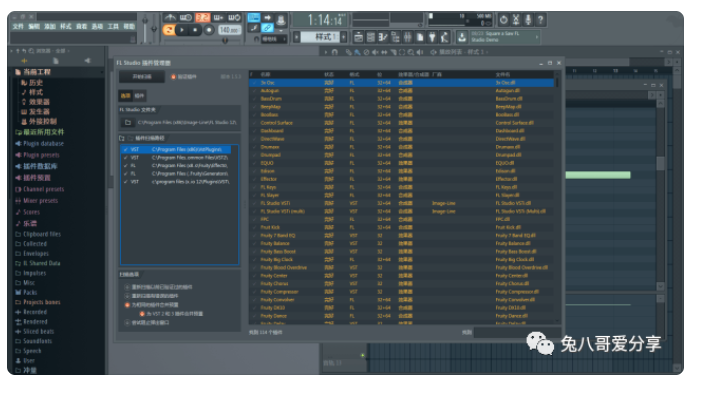Toggle checkmark for VST Common Files VST2 path
The height and width of the screenshot is (394, 702).
[x=126, y=158]
